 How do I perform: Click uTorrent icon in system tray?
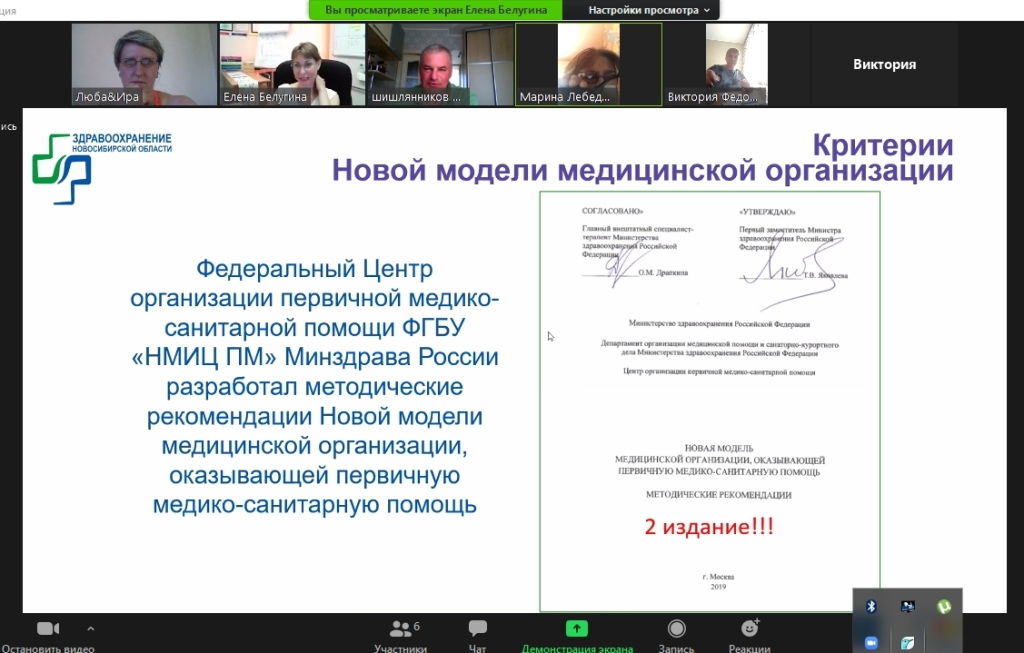(x=943, y=606)
